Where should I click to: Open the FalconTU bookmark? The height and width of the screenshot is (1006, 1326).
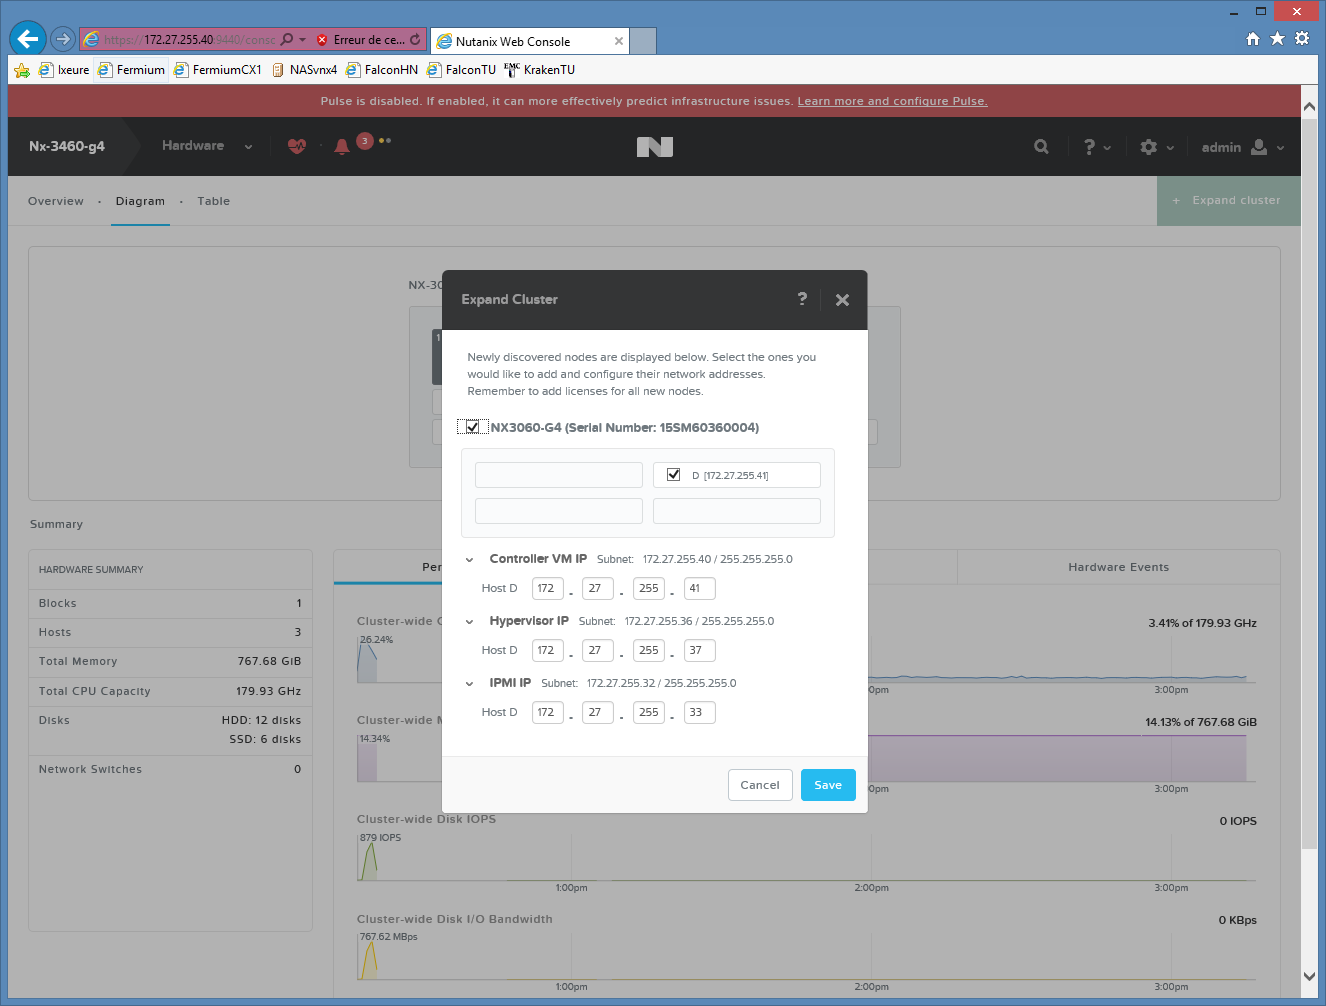pos(461,70)
